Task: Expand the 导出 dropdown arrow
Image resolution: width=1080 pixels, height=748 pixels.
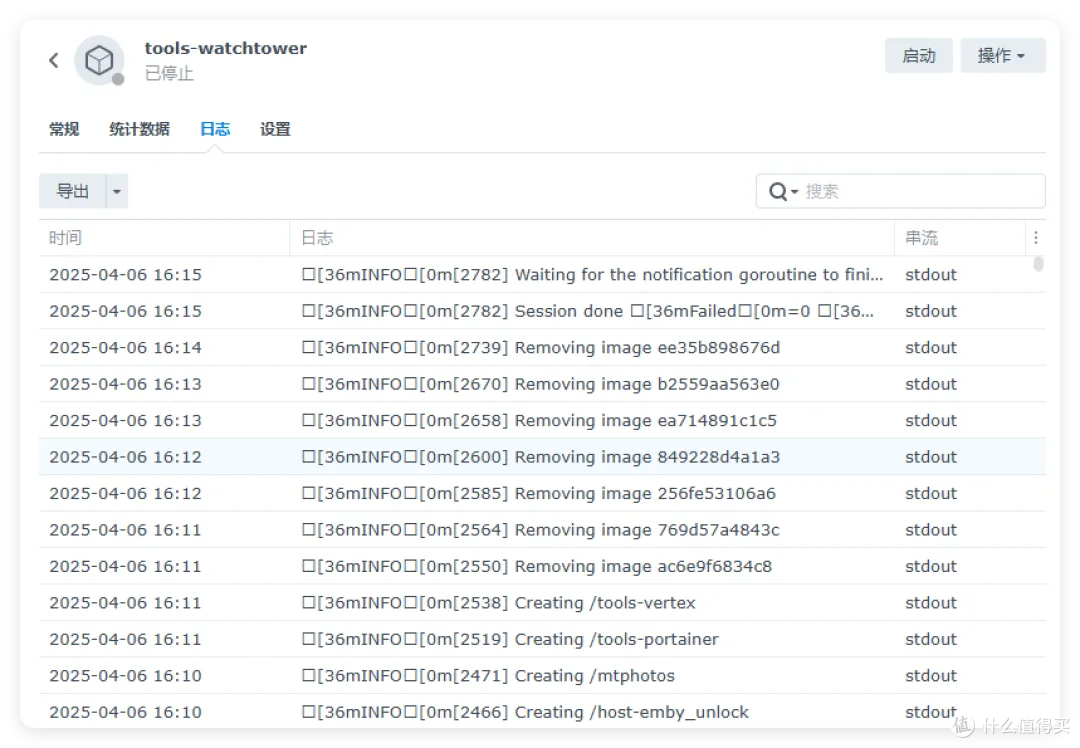Action: pyautogui.click(x=117, y=191)
